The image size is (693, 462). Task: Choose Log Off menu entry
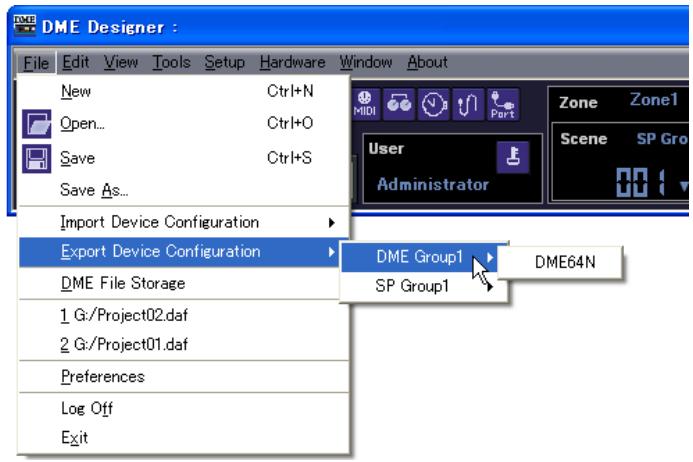coord(183,408)
